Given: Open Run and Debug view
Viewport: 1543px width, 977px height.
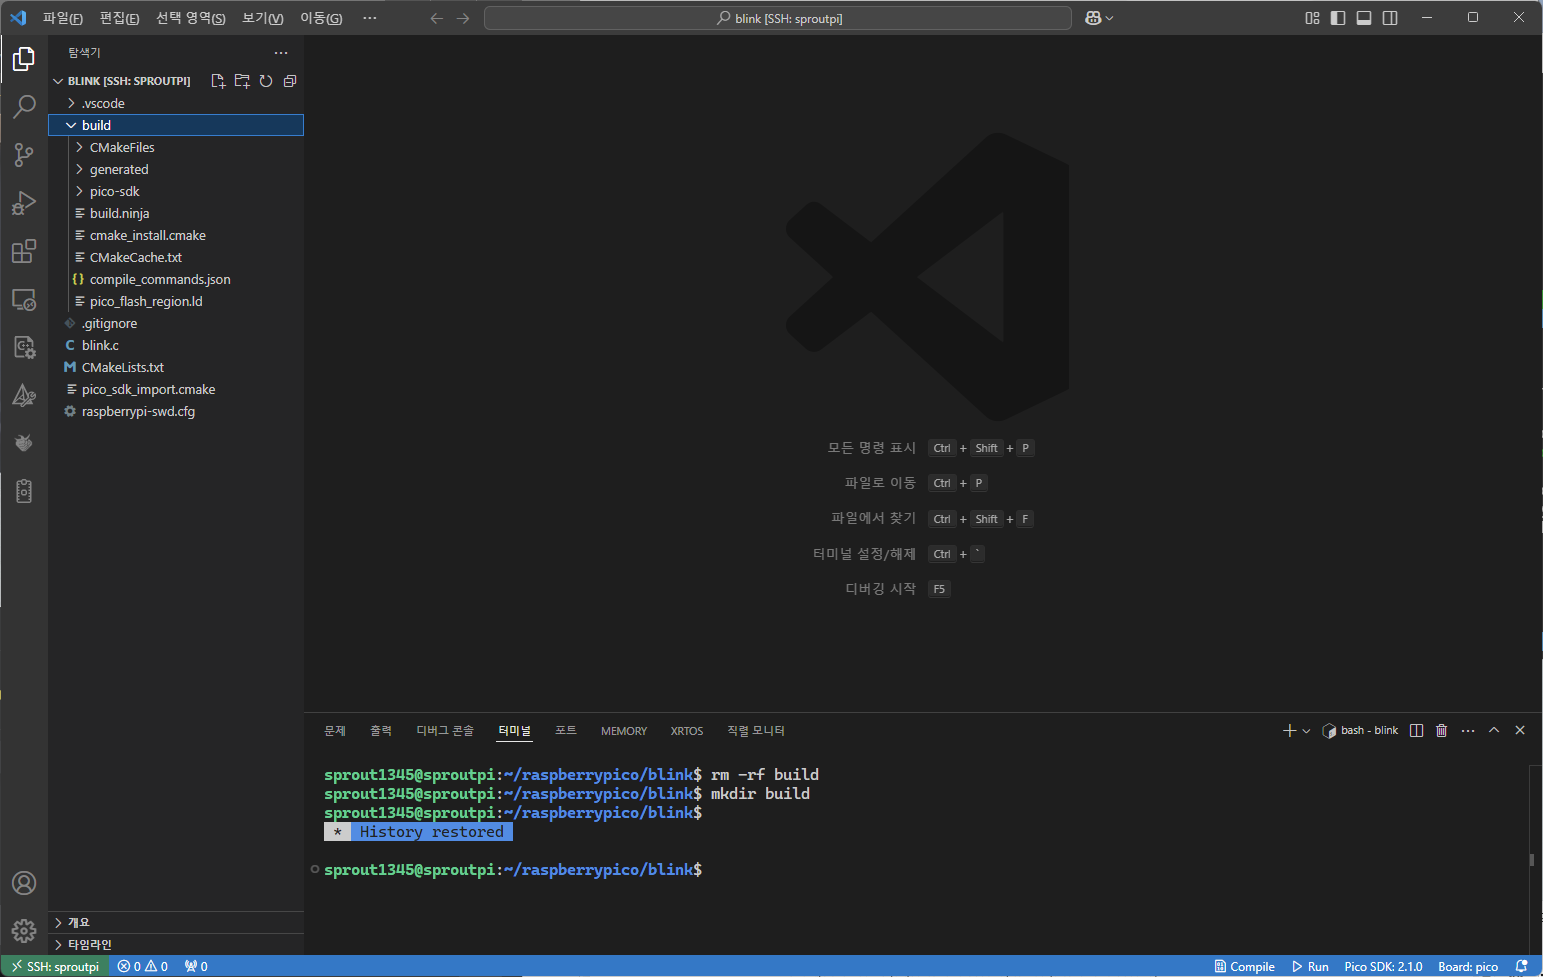Looking at the screenshot, I should (24, 203).
